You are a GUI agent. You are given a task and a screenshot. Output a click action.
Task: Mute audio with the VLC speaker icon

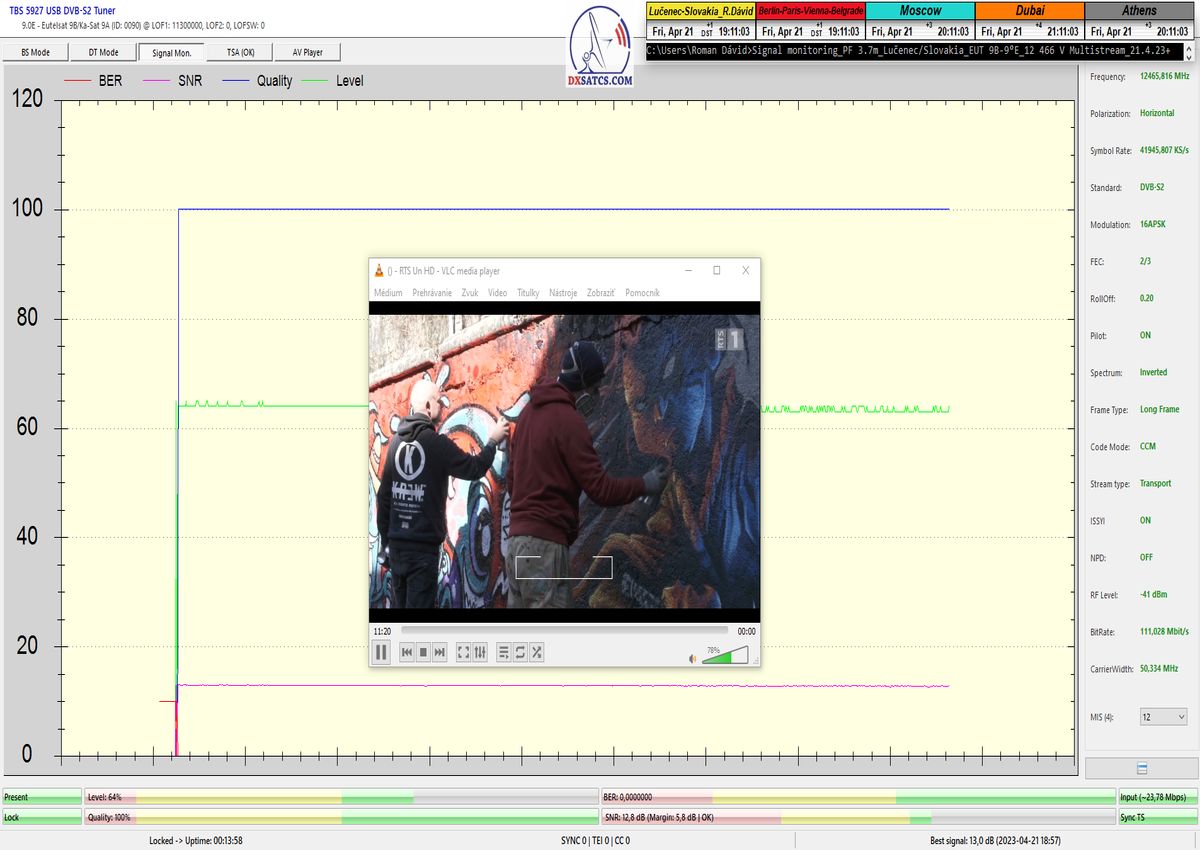pos(691,658)
